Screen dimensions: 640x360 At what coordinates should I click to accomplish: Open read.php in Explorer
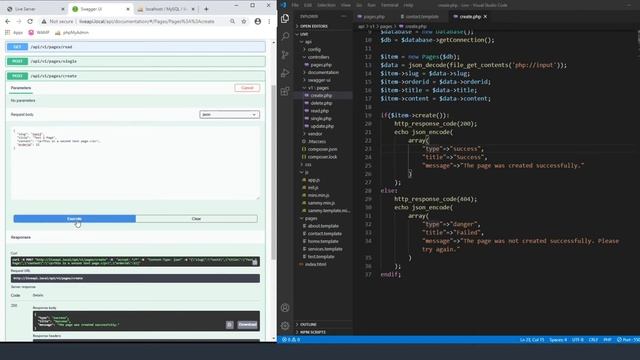tap(319, 111)
